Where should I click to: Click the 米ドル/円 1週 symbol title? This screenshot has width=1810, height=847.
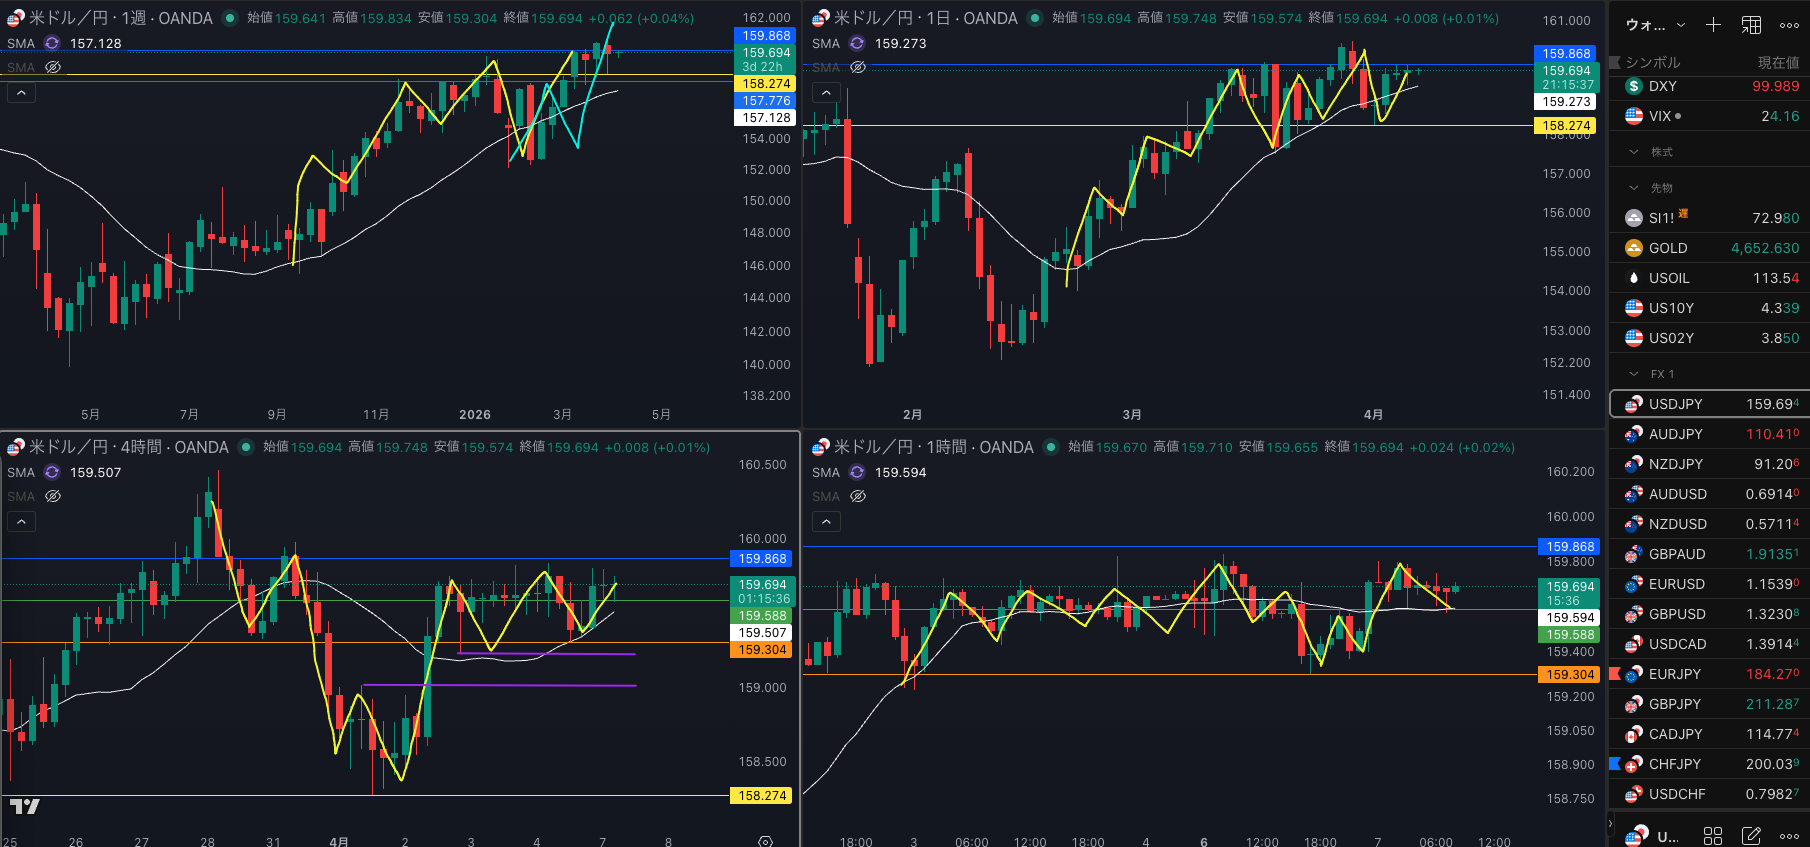pyautogui.click(x=120, y=18)
